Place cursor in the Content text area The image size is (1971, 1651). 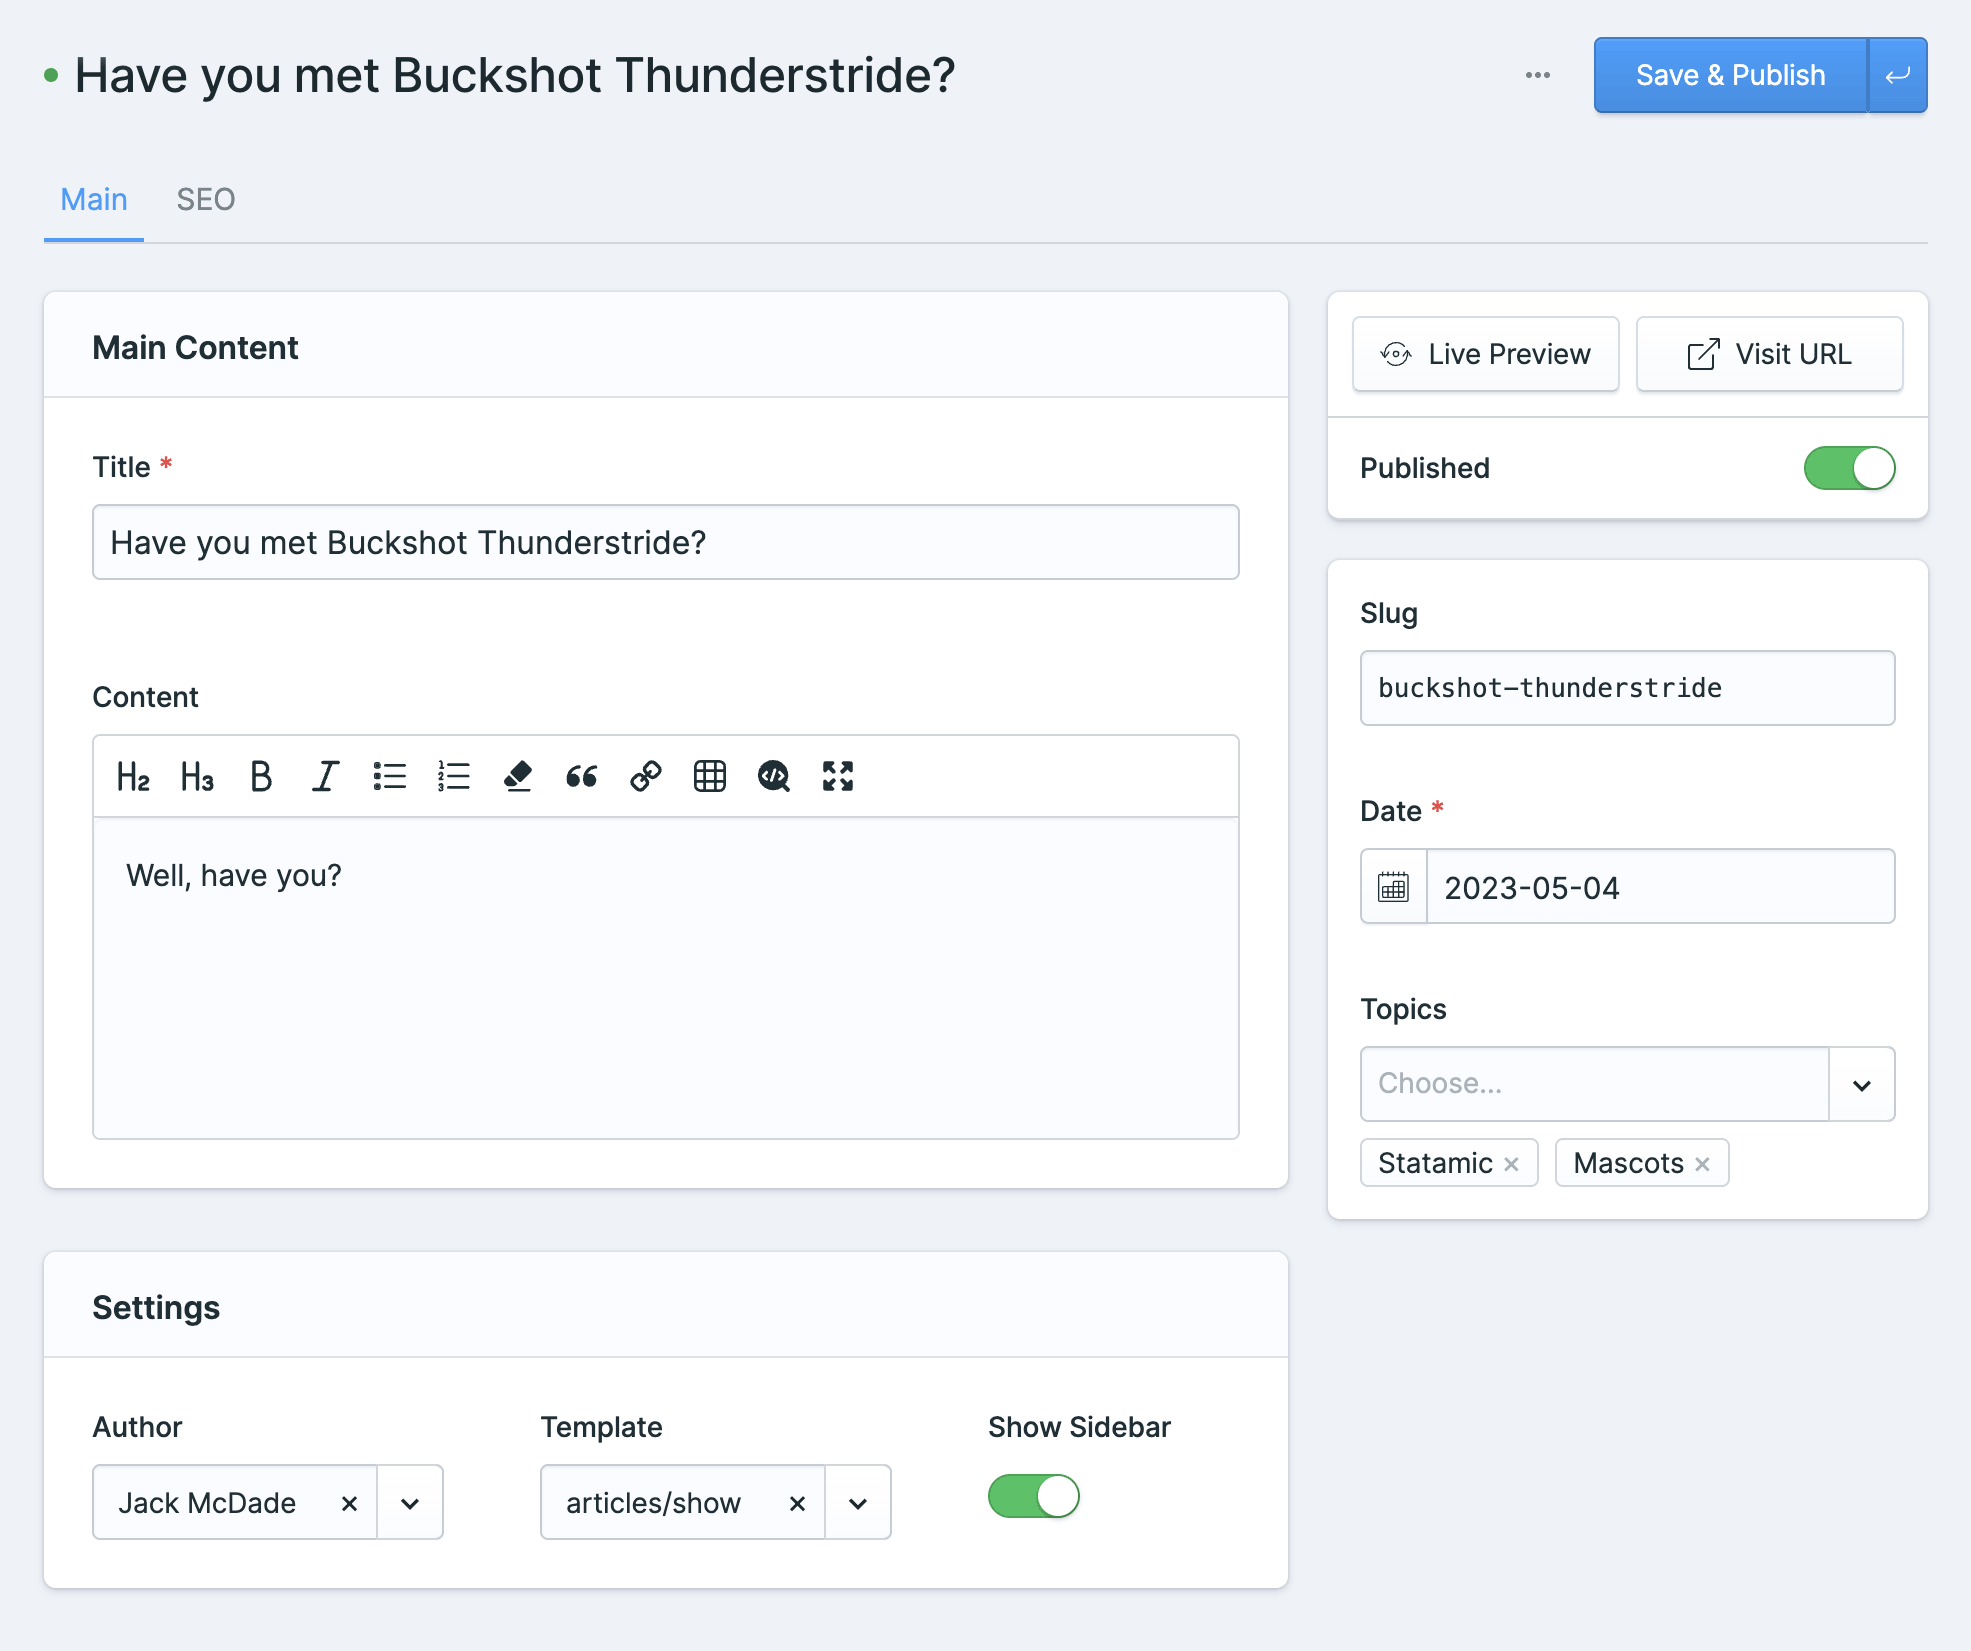666,978
